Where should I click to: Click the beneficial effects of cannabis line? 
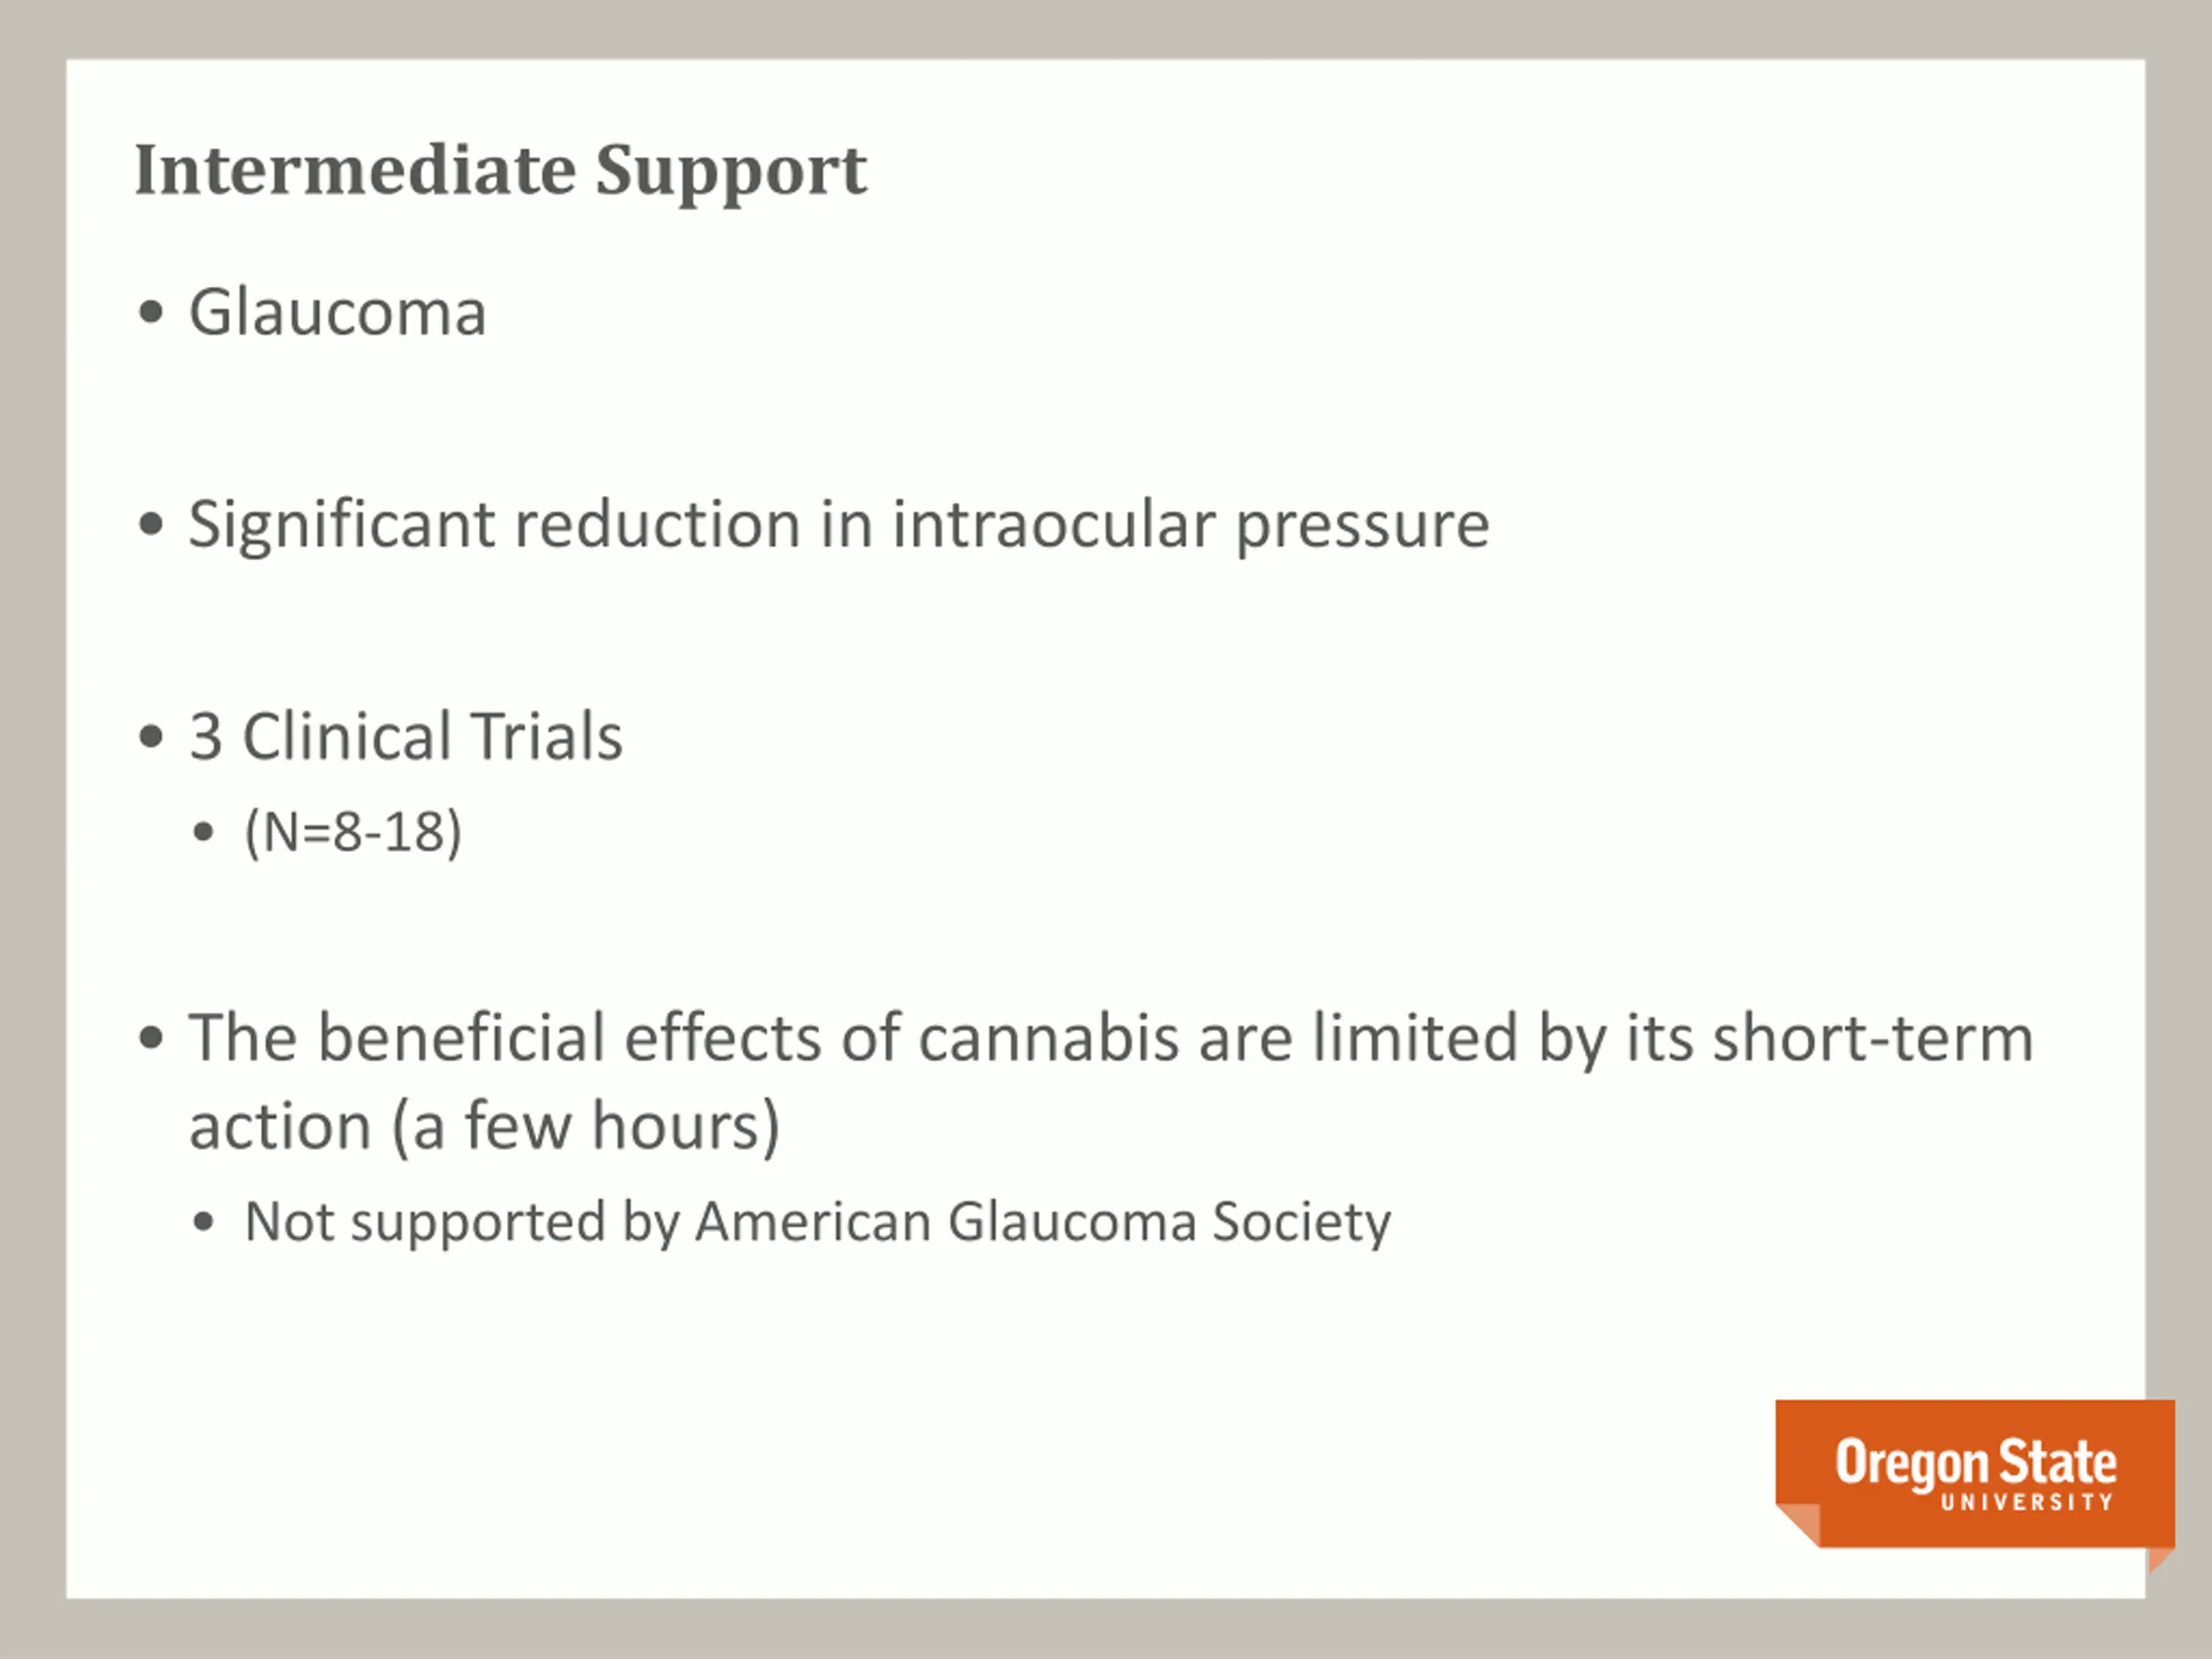click(x=1111, y=1037)
